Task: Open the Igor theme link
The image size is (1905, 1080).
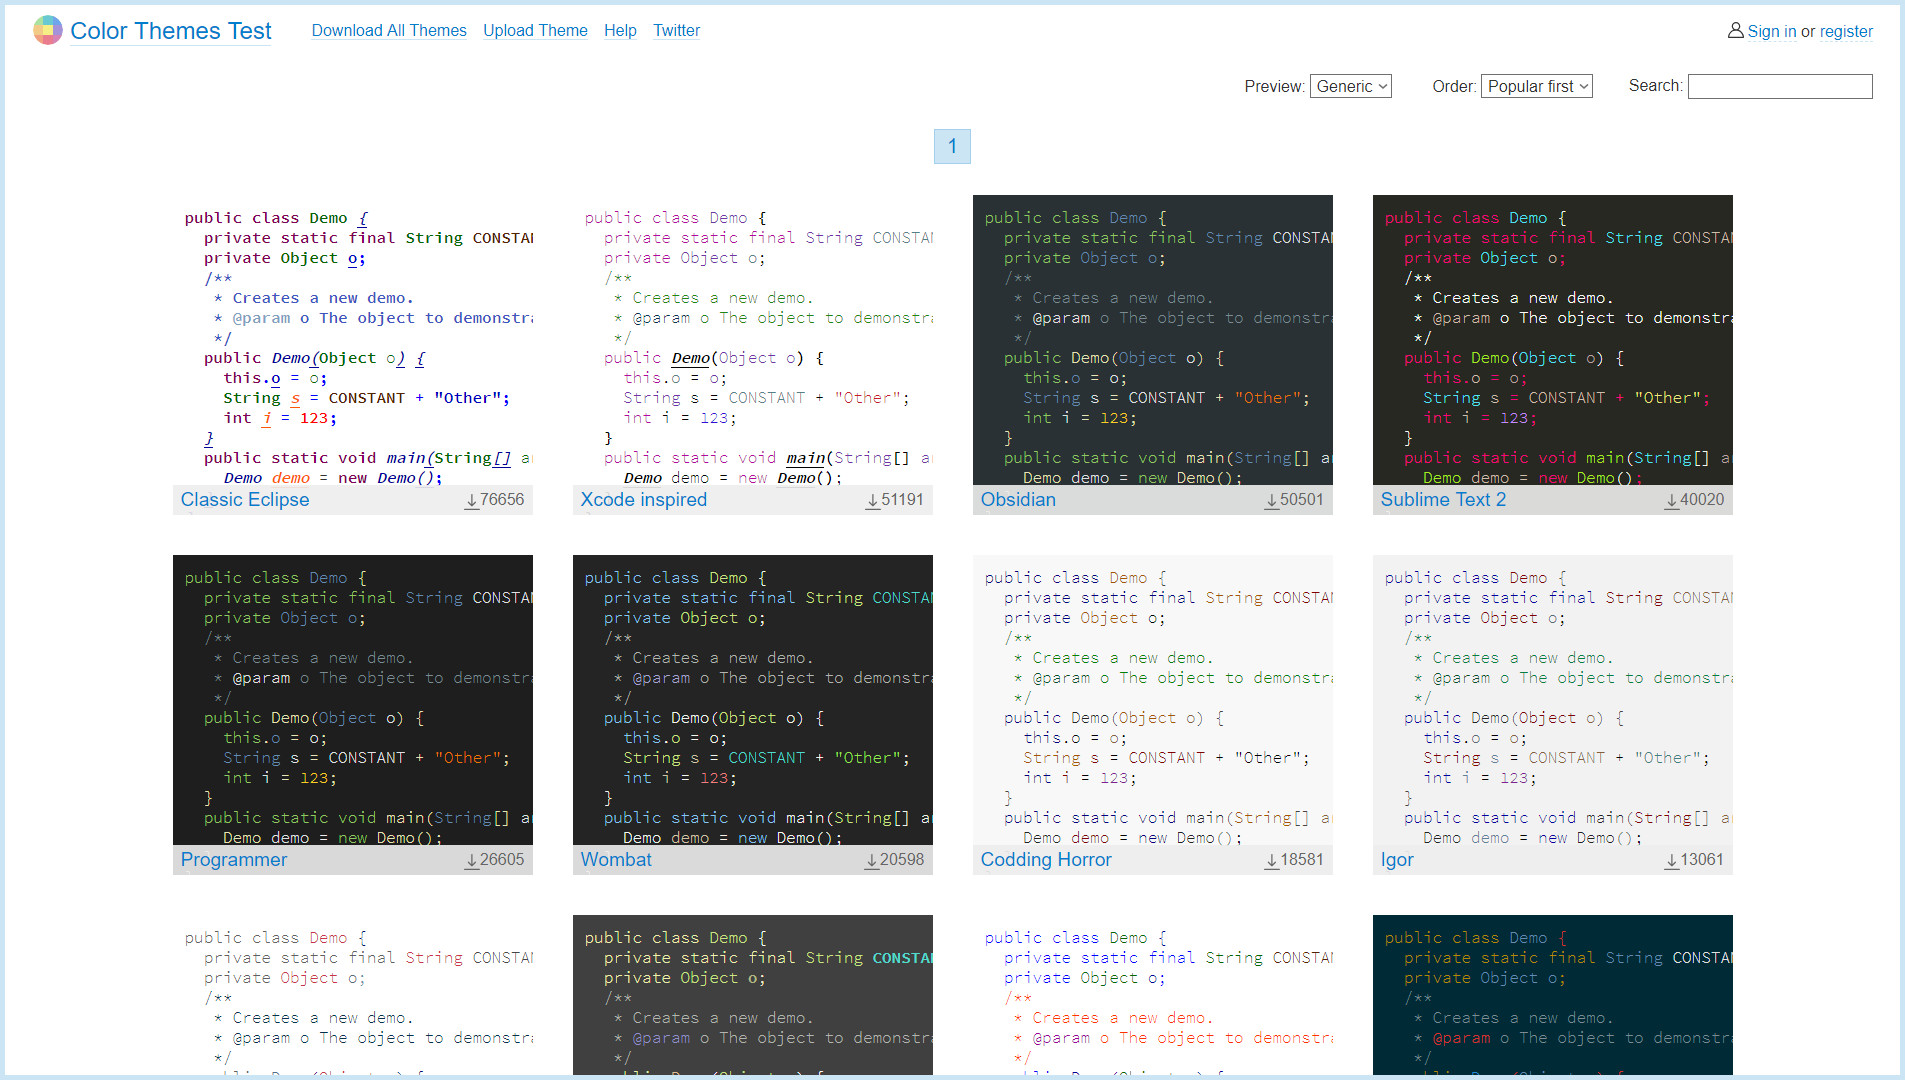Action: (1397, 860)
